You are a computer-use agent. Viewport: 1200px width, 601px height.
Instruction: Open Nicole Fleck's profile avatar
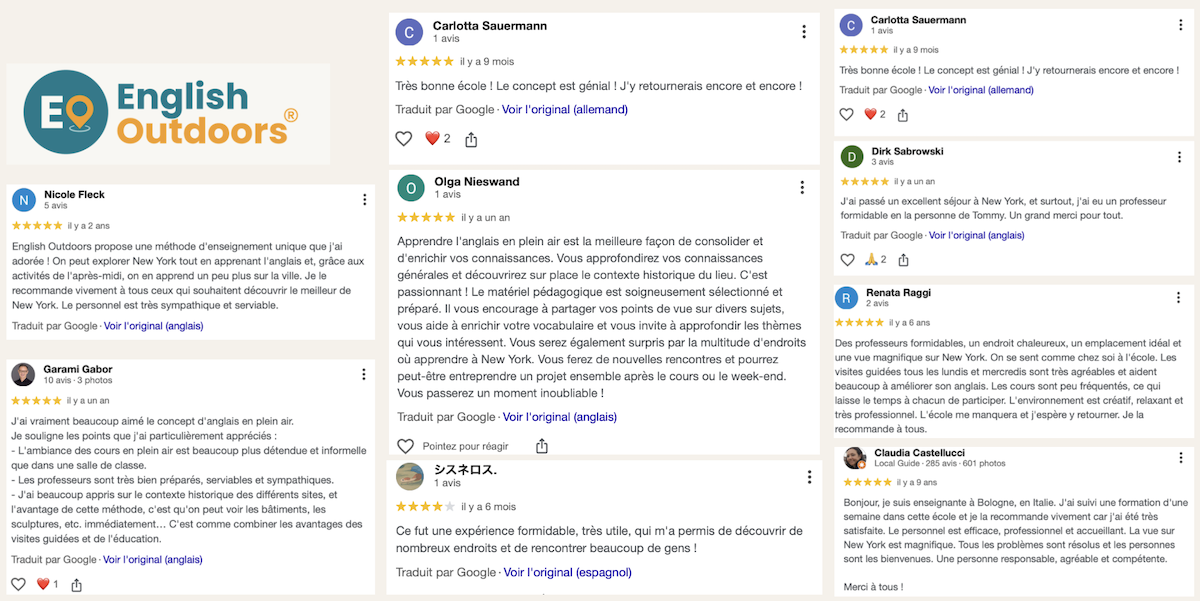click(24, 200)
